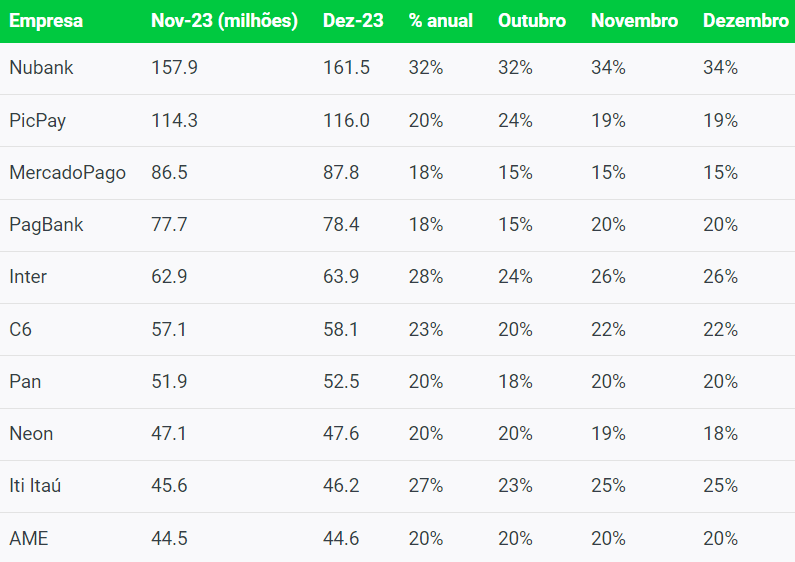Image resolution: width=795 pixels, height=562 pixels.
Task: Select the Outubro column header
Action: pyautogui.click(x=532, y=21)
